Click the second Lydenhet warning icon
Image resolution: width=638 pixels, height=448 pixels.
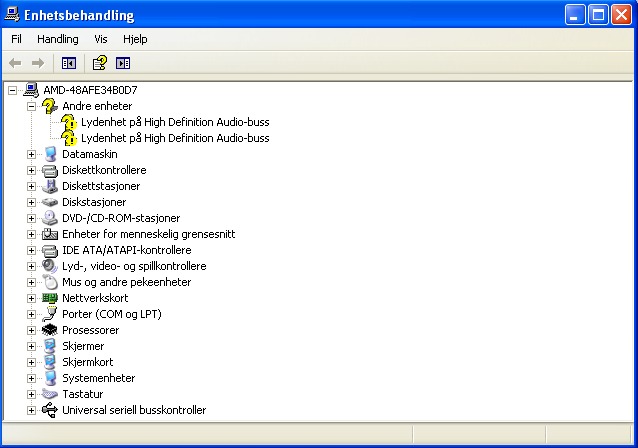[69, 138]
